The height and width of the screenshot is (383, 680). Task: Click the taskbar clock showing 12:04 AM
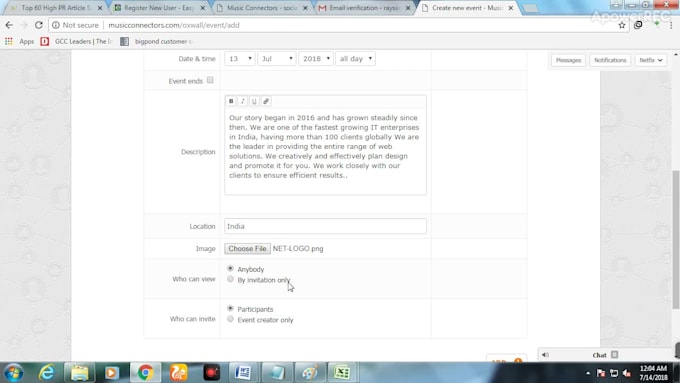[x=654, y=373]
